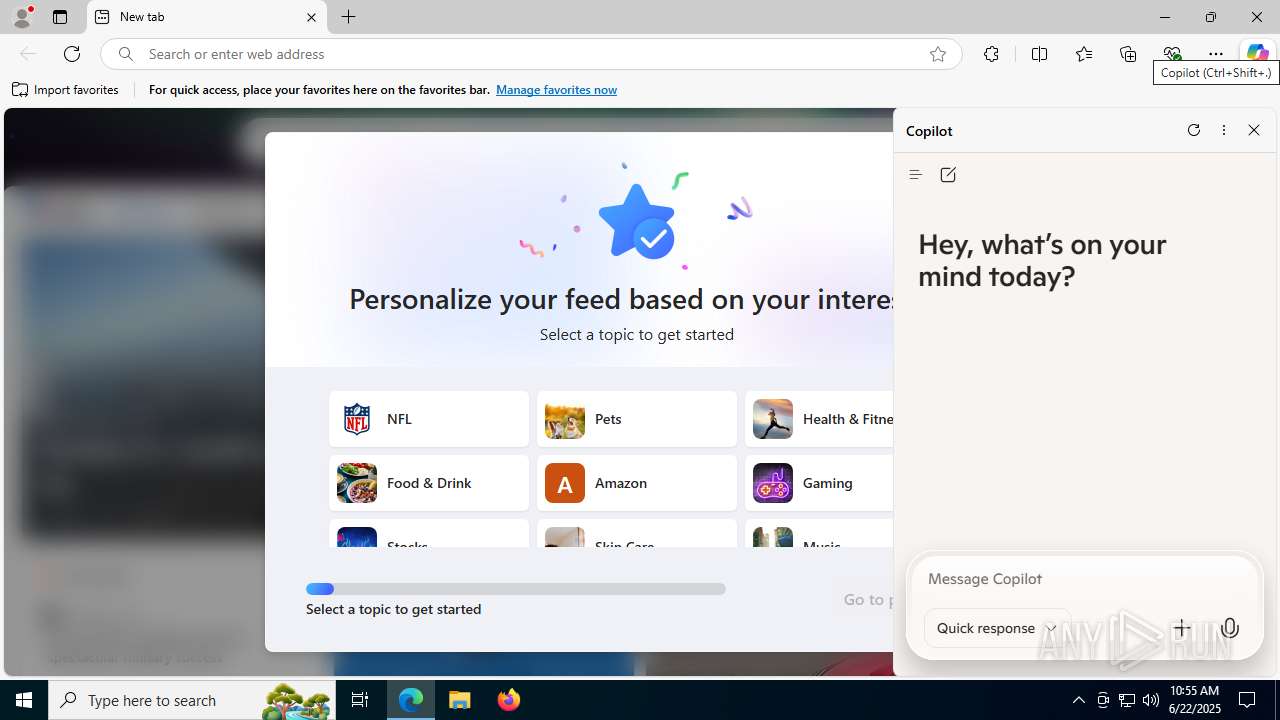Viewport: 1280px width, 720px height.
Task: Click the feed personalization progress bar
Action: 516,589
